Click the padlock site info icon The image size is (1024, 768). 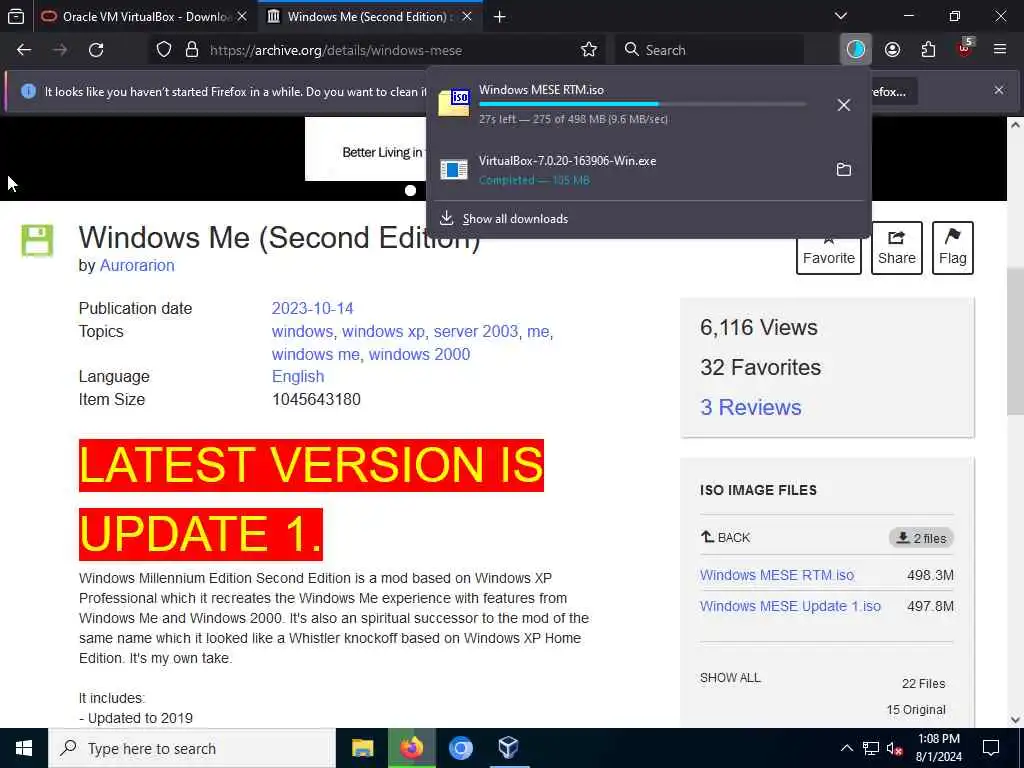[192, 50]
